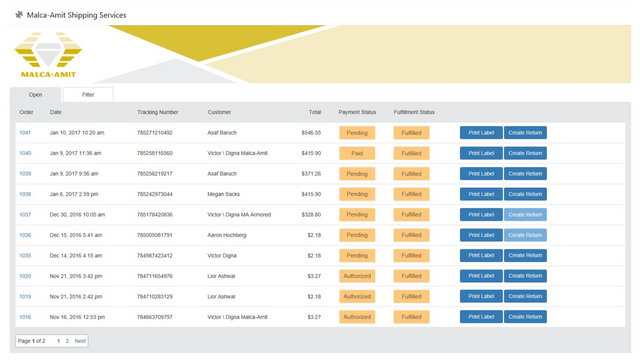Click page 1 in pagination

coord(58,341)
